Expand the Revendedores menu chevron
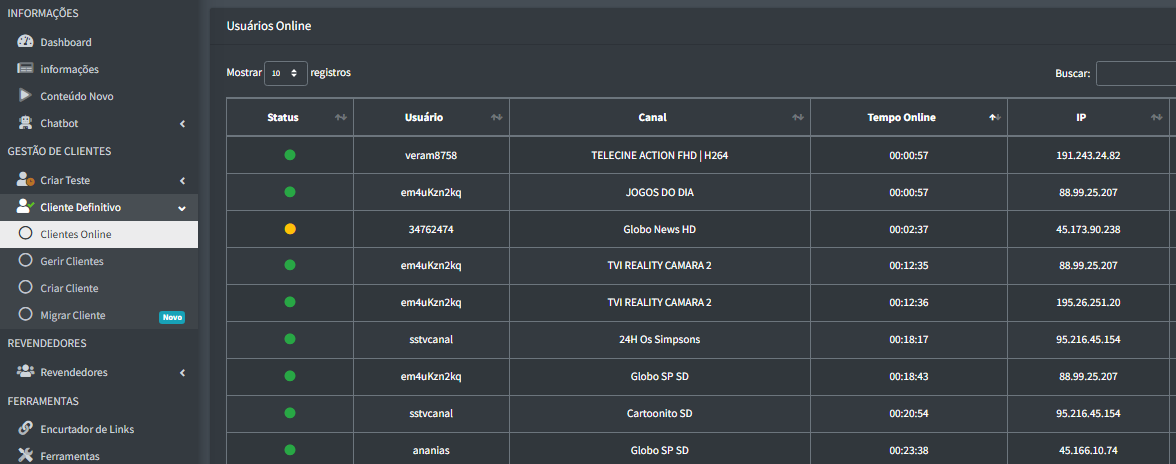This screenshot has height=464, width=1176. pyautogui.click(x=181, y=373)
